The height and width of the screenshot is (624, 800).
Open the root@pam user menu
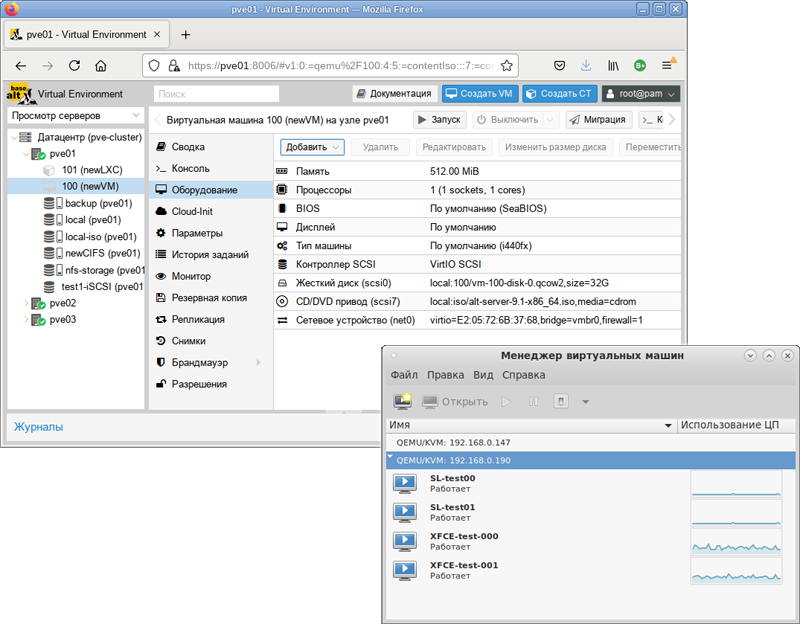click(x=641, y=93)
